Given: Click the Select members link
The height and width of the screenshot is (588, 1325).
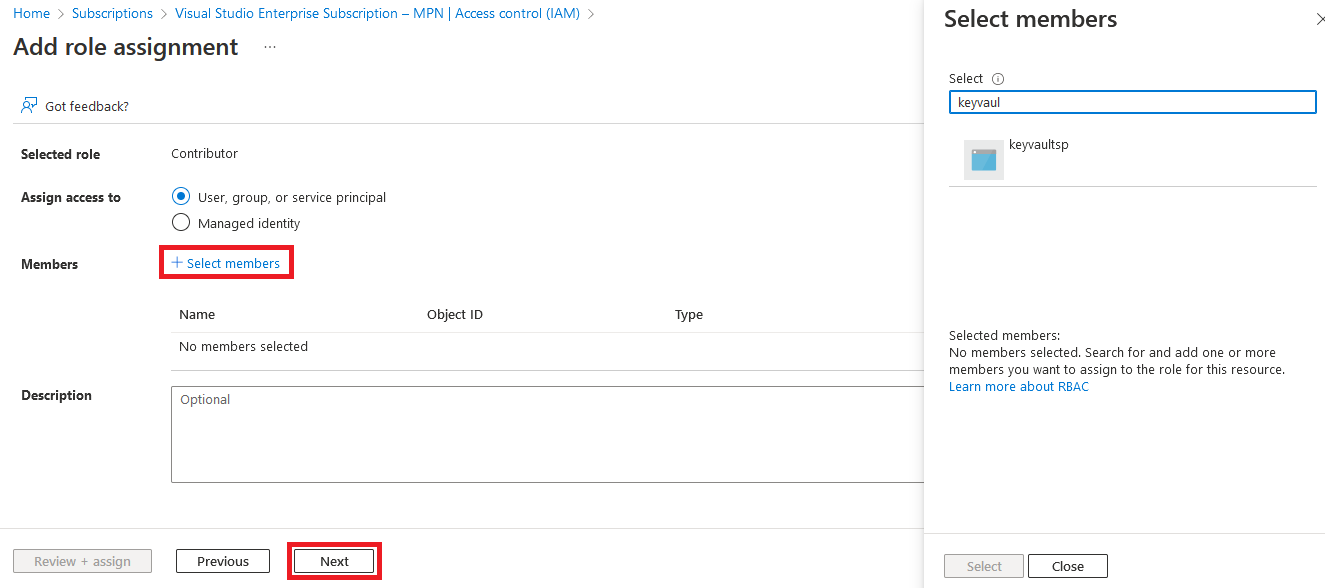Looking at the screenshot, I should coord(226,263).
